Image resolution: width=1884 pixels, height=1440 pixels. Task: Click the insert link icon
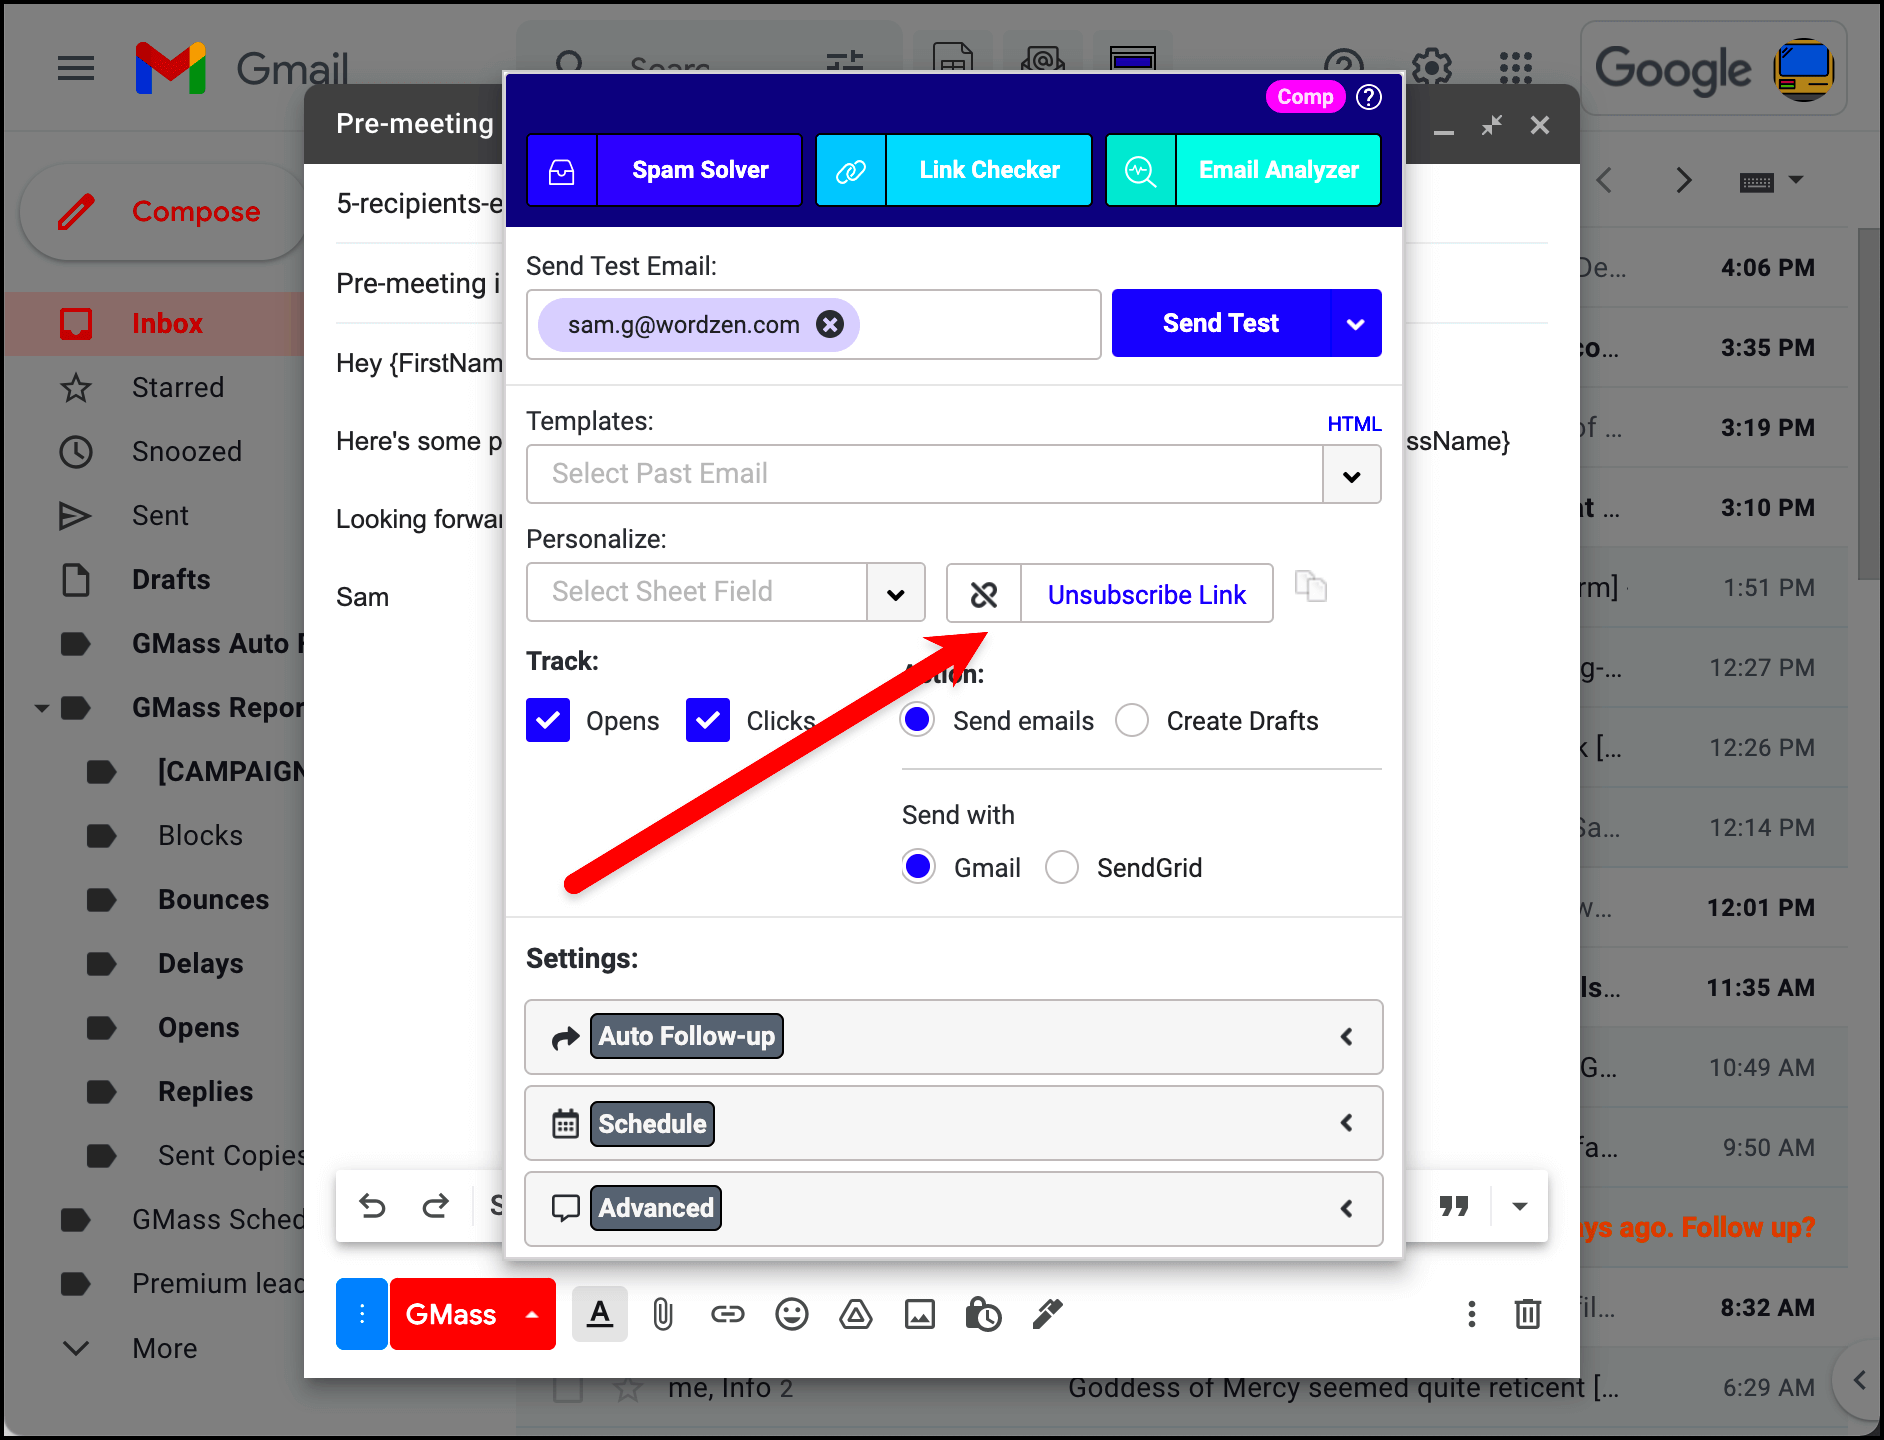coord(728,1314)
